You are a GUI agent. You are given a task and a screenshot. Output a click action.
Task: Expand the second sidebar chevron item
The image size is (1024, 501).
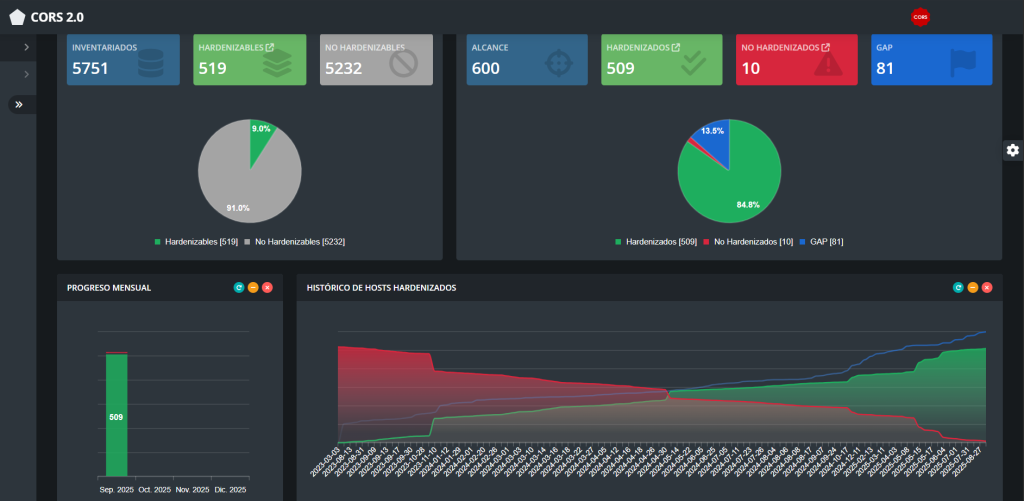tap(26, 75)
